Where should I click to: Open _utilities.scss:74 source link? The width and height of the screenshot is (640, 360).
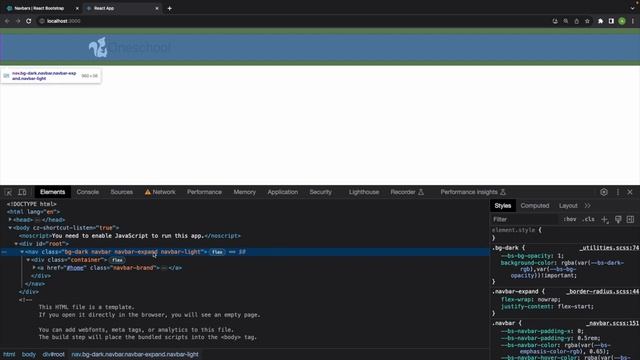click(609, 248)
